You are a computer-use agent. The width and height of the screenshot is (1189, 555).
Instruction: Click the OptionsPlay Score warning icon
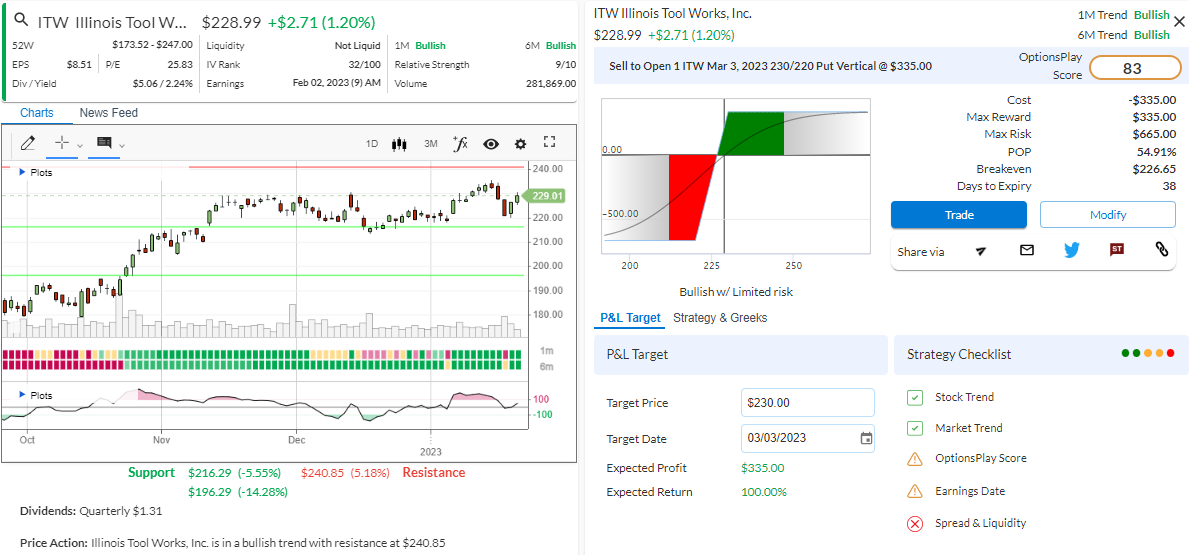click(914, 459)
